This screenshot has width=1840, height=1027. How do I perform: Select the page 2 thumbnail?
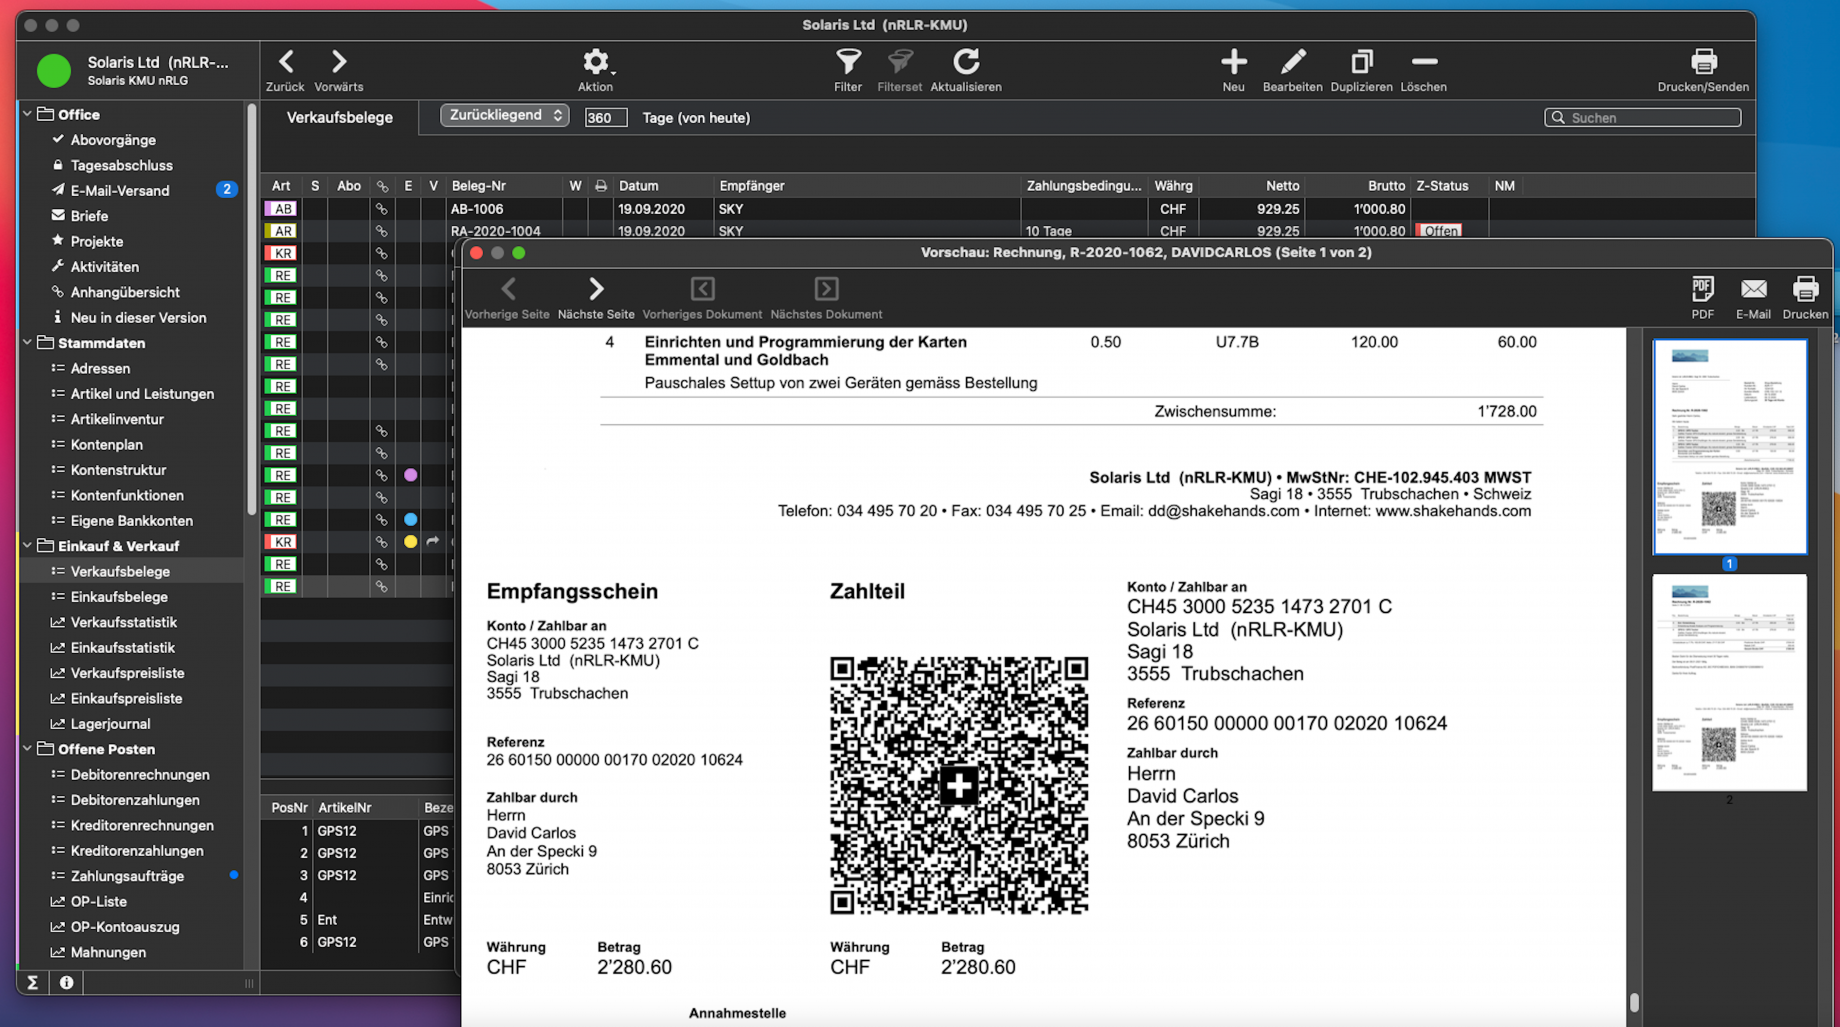(1729, 682)
